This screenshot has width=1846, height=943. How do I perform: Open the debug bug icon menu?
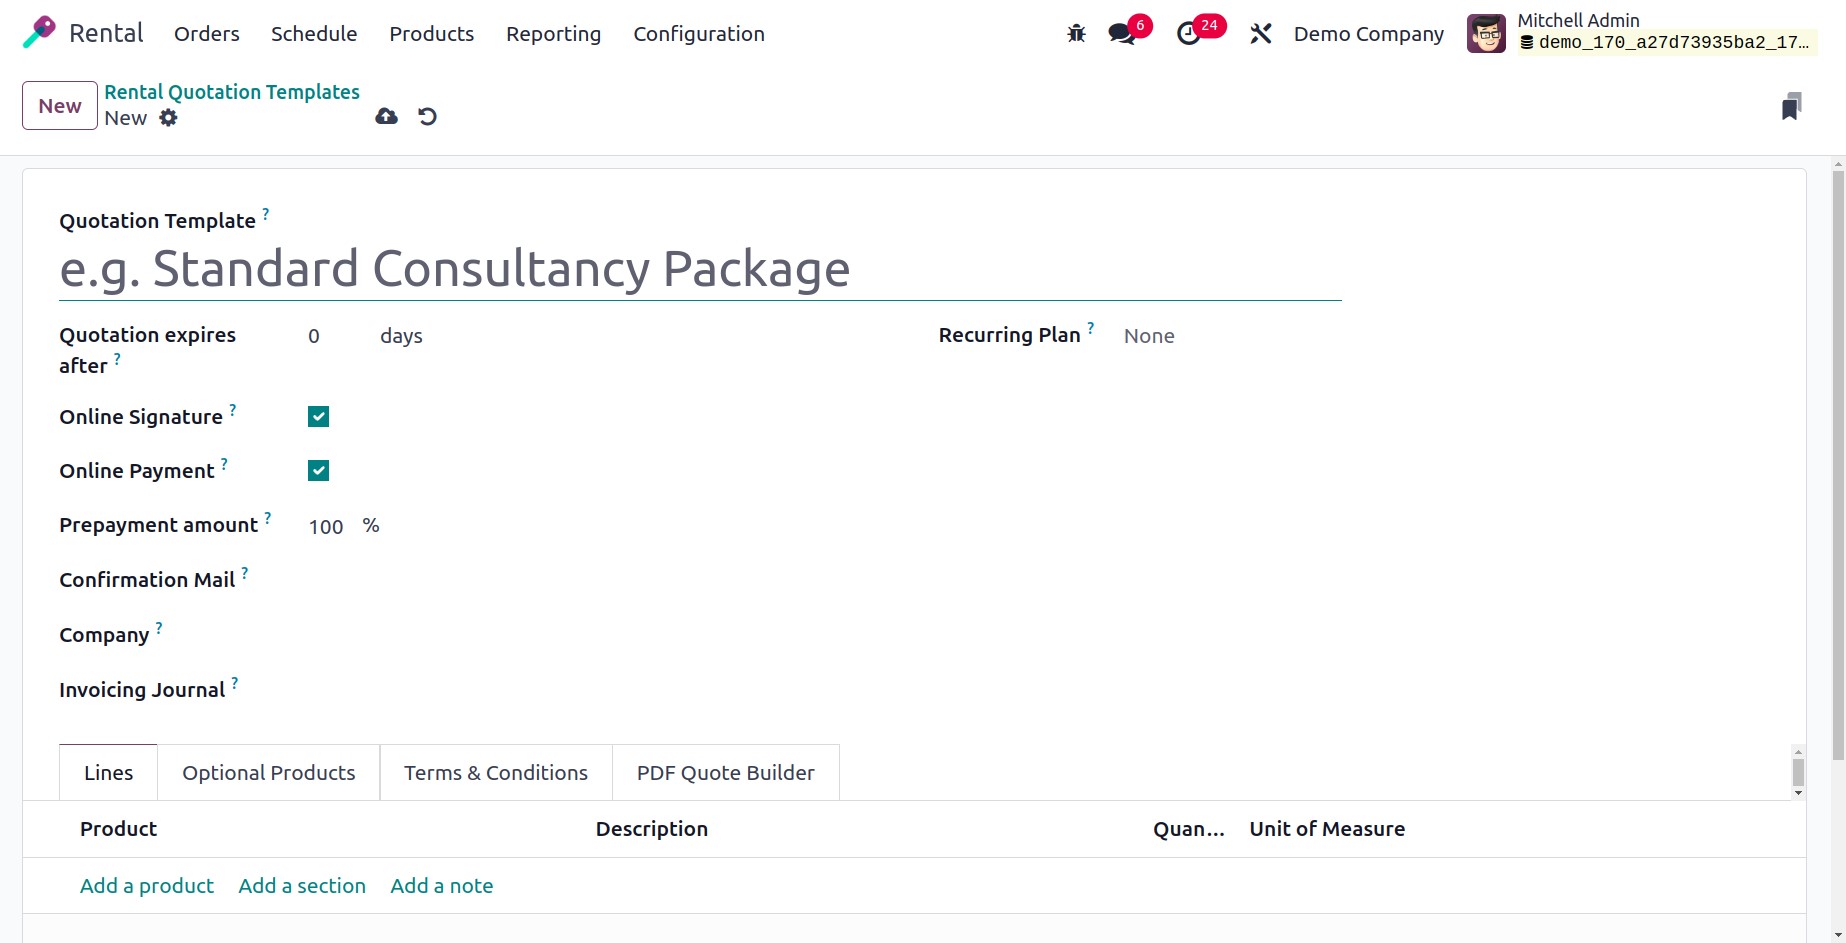(1076, 34)
